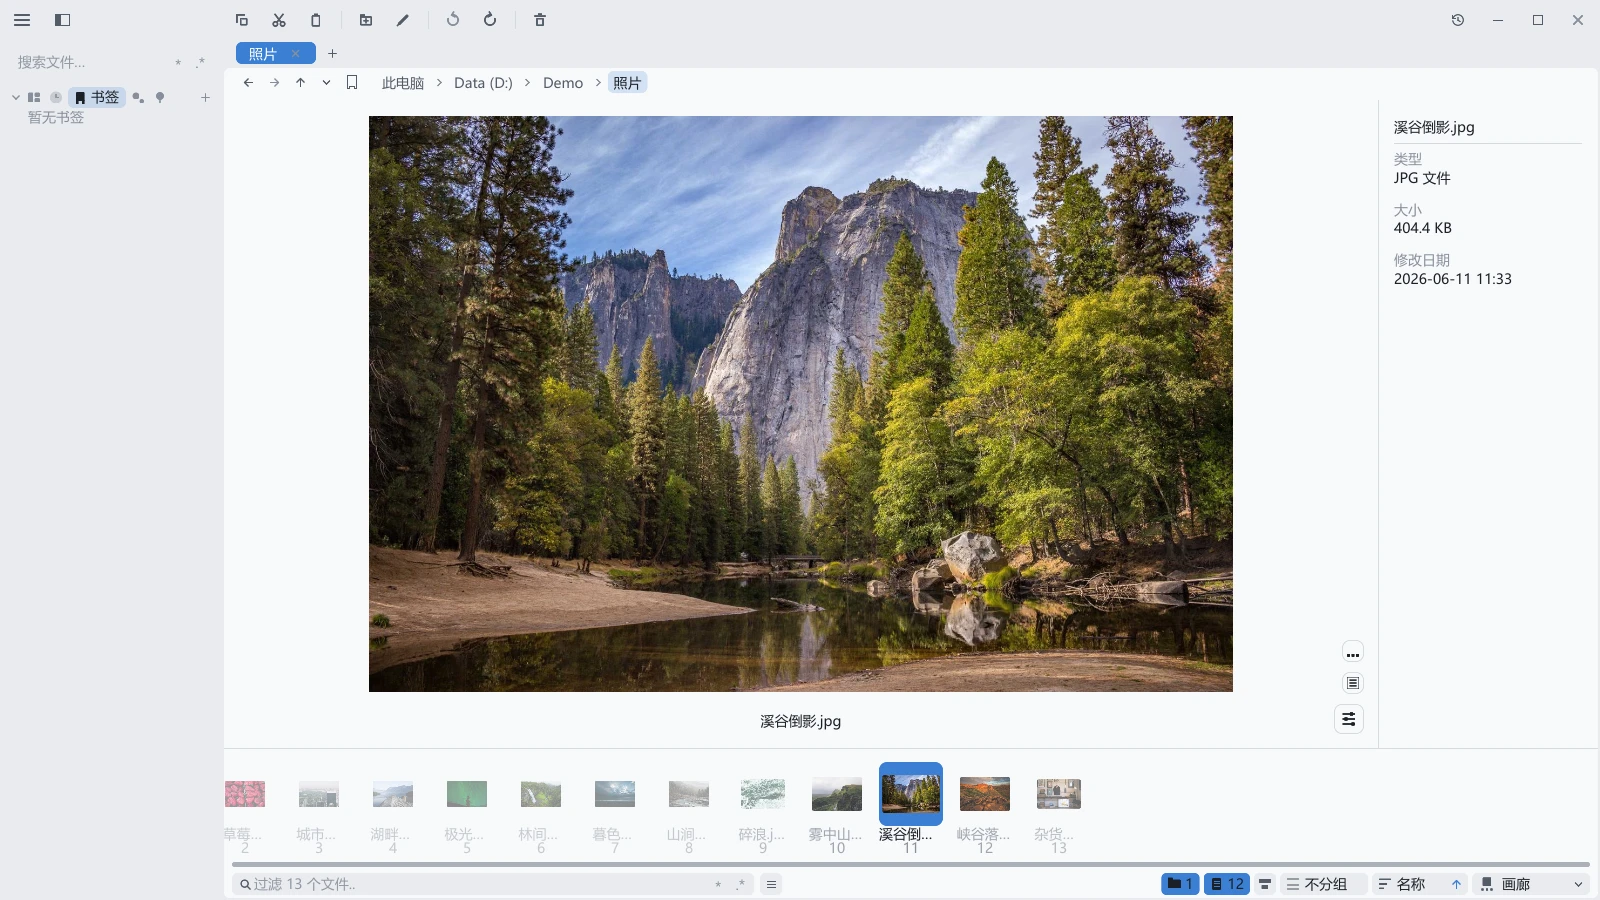Create a new folder via toolbar icon
The image size is (1600, 900).
pyautogui.click(x=366, y=20)
